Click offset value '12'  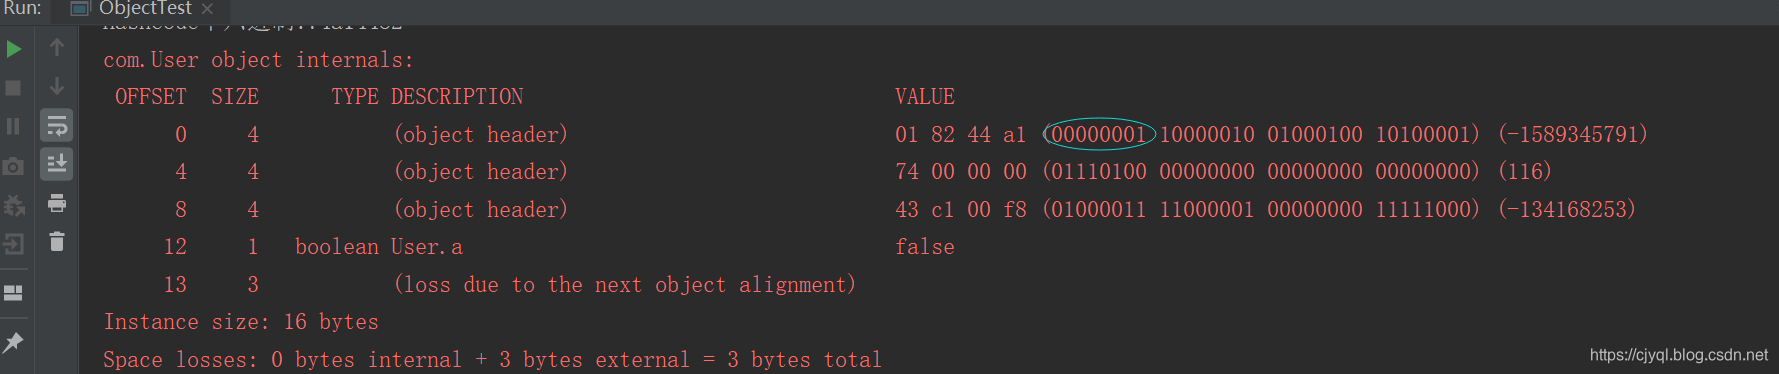pos(175,247)
